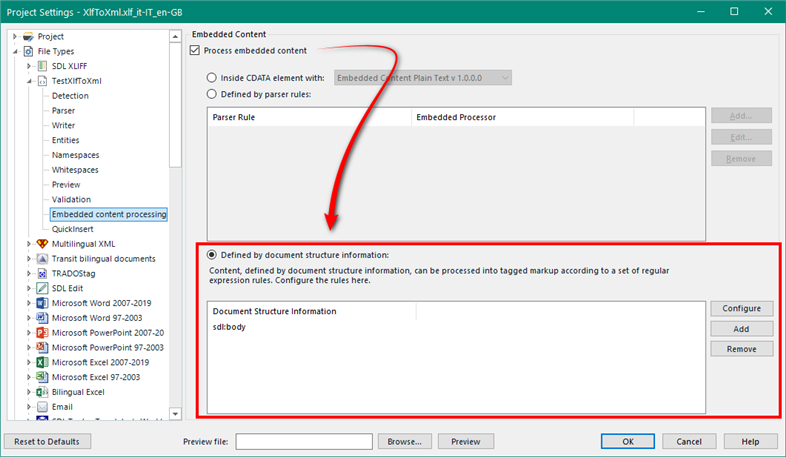The height and width of the screenshot is (457, 786).
Task: Click the Microsoft Word 2007-2019 icon
Action: tap(43, 303)
